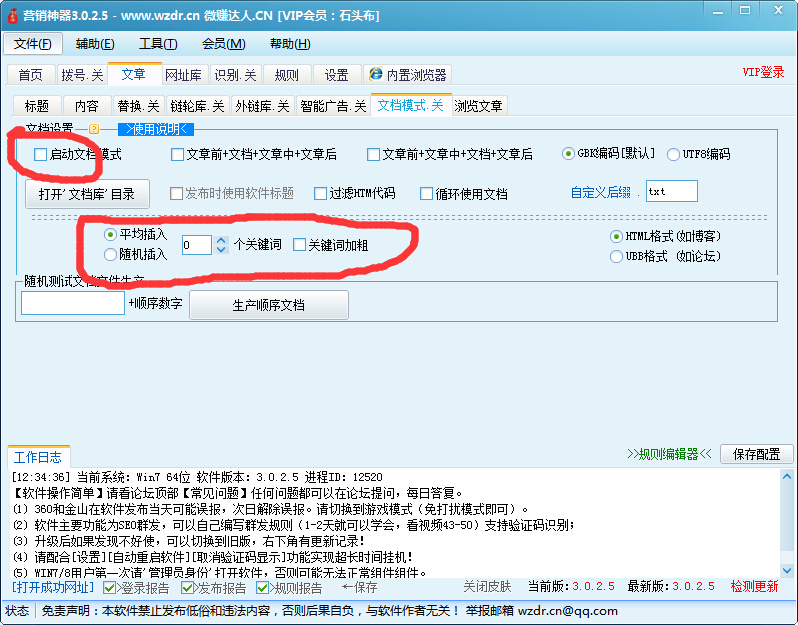Open the 浏览文章 sub-tab
798x625 pixels.
478,105
